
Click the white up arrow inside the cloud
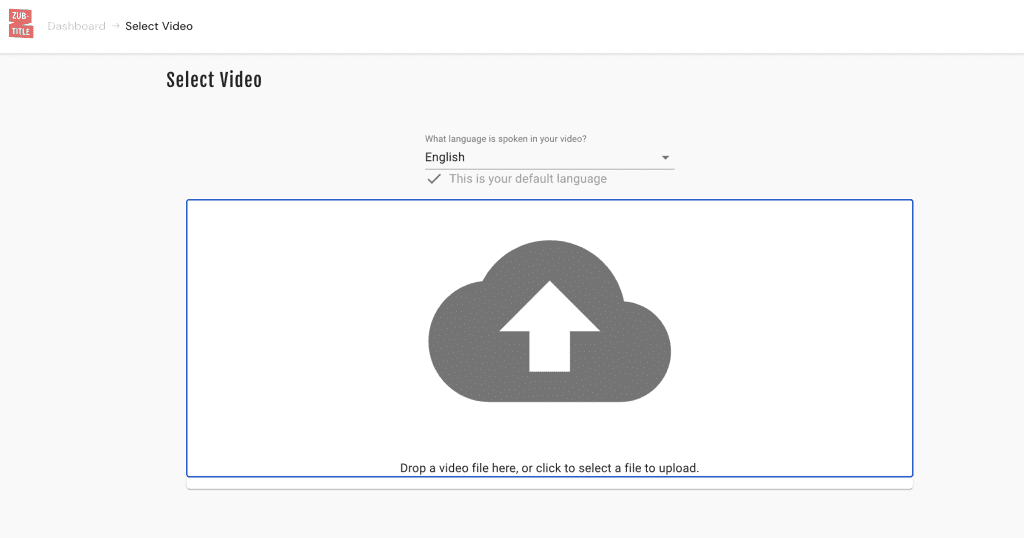coord(549,326)
